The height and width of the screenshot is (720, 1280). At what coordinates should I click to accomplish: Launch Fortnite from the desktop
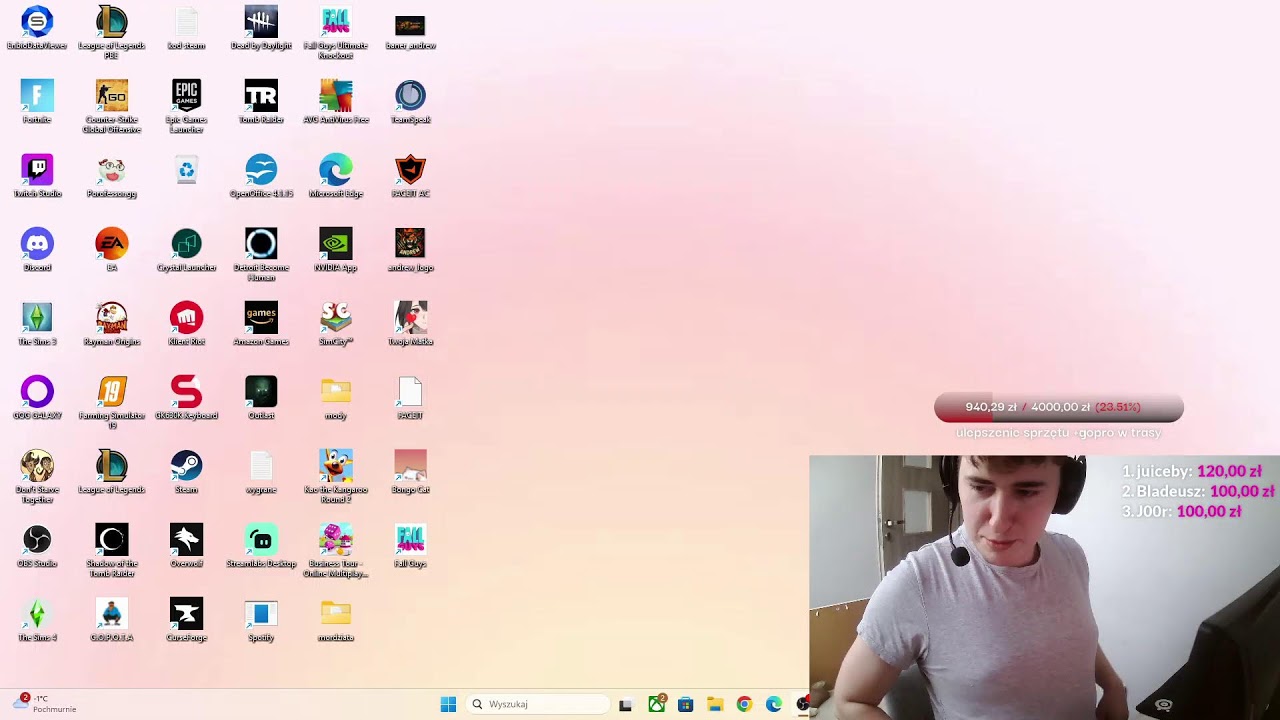click(x=37, y=96)
